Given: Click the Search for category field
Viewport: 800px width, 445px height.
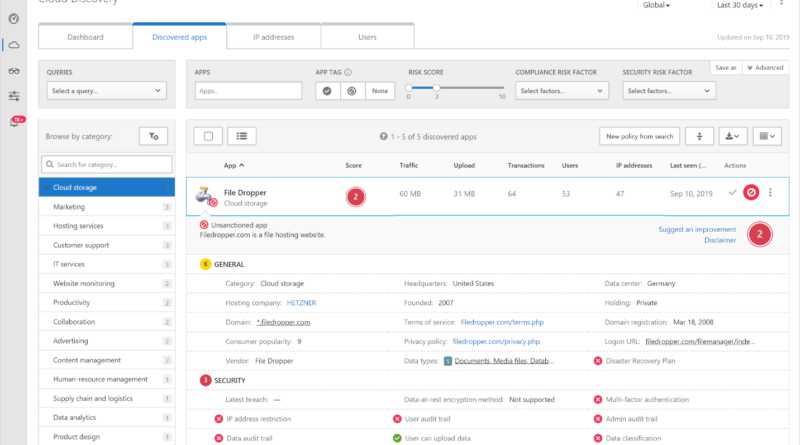Looking at the screenshot, I should coord(107,164).
